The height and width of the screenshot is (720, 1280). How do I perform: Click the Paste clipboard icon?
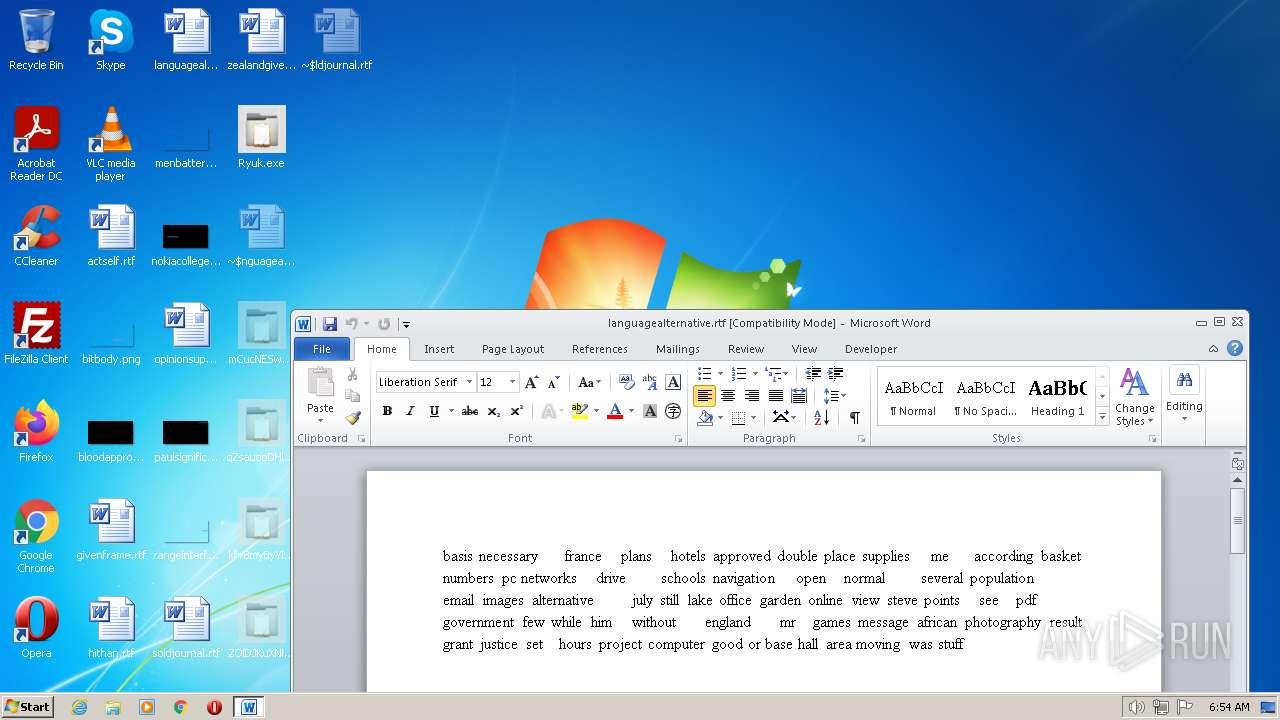[320, 382]
